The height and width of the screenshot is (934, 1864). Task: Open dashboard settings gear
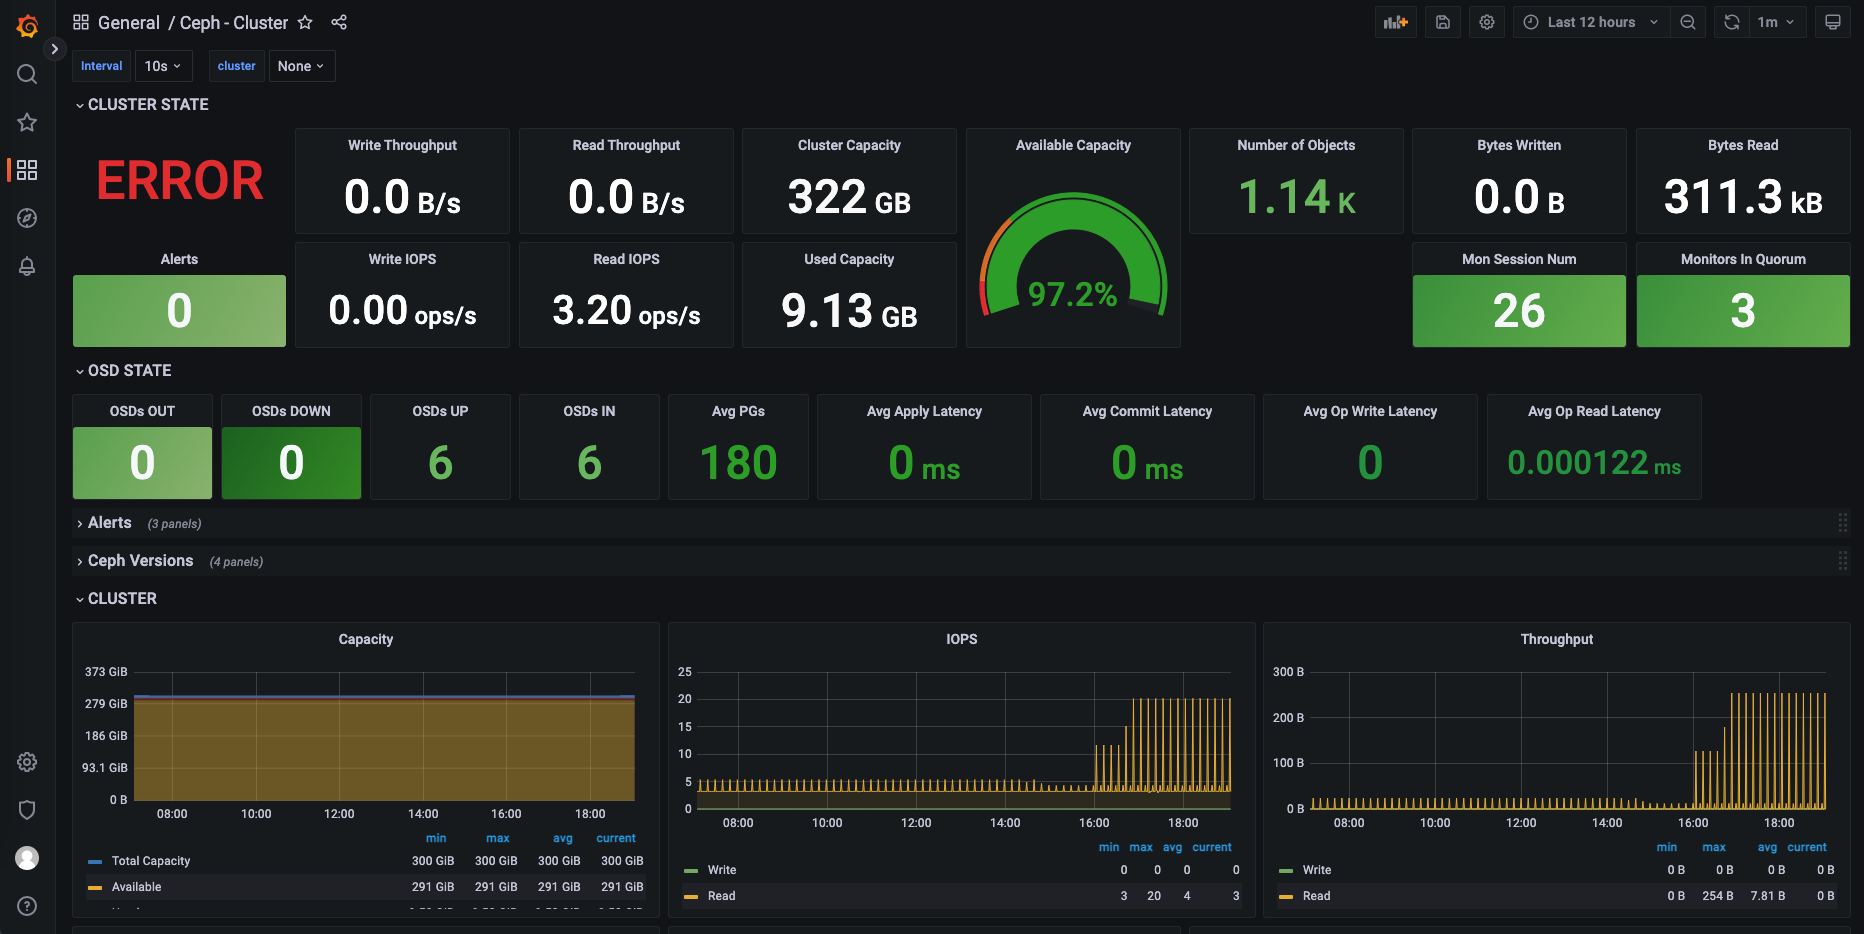(x=1487, y=22)
